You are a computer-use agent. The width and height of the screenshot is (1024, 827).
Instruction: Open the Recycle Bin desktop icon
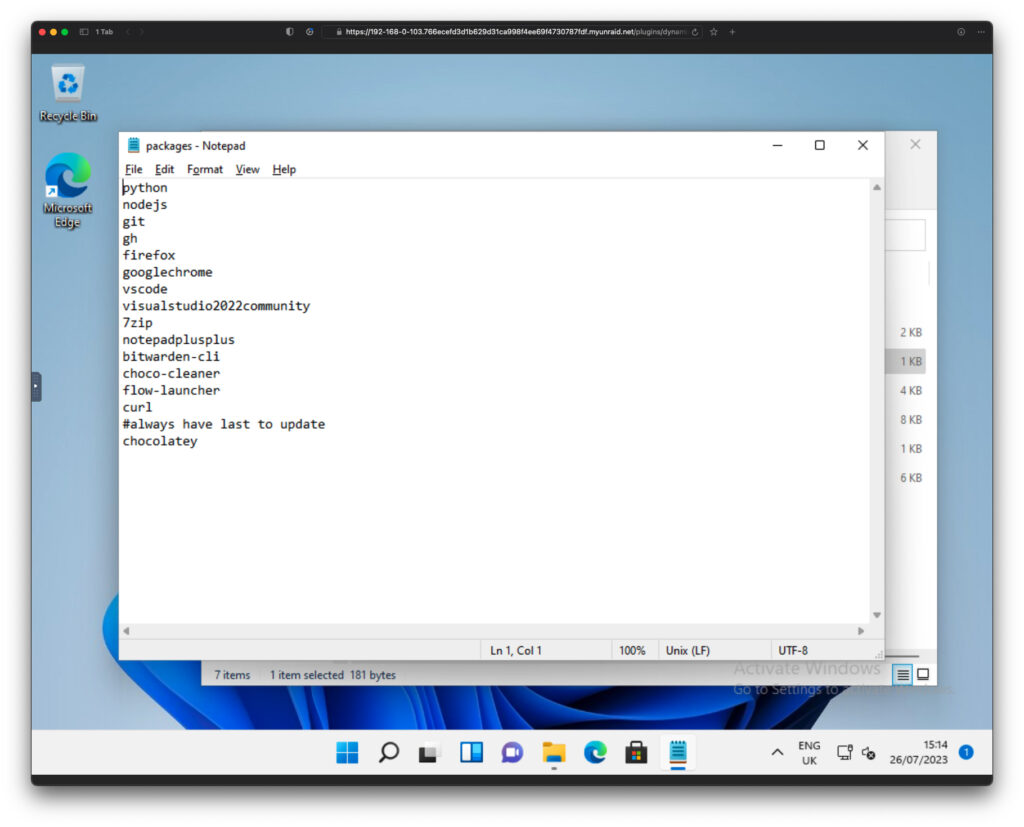(x=68, y=93)
